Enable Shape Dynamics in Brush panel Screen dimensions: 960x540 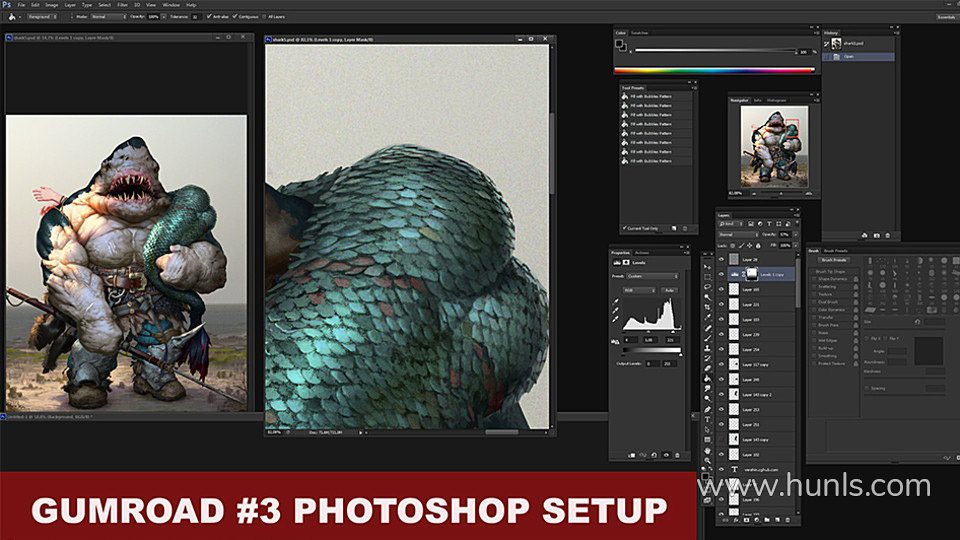tap(815, 279)
